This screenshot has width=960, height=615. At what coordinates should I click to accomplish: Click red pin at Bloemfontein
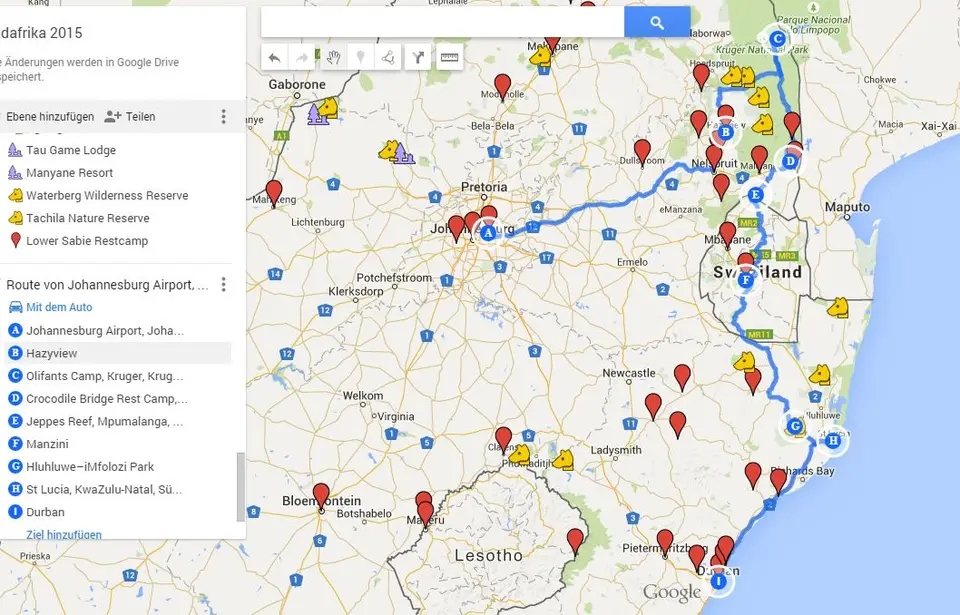click(321, 496)
